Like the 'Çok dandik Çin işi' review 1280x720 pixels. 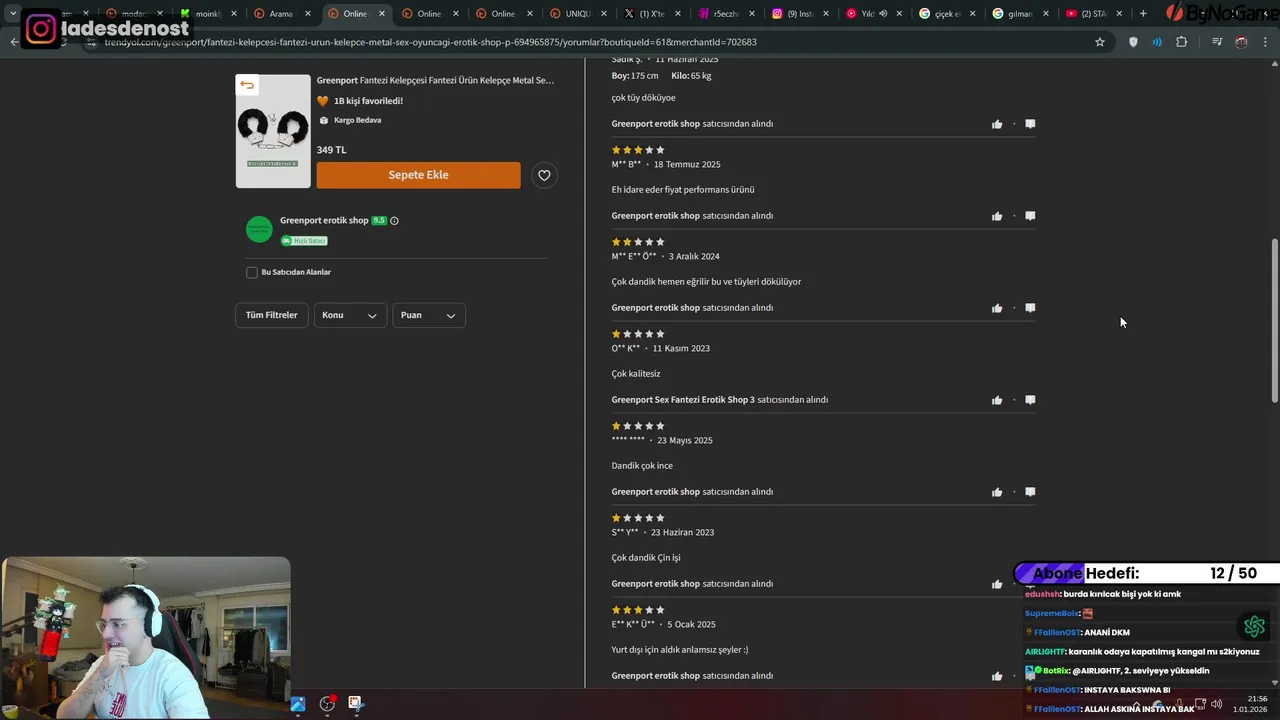[x=997, y=584]
